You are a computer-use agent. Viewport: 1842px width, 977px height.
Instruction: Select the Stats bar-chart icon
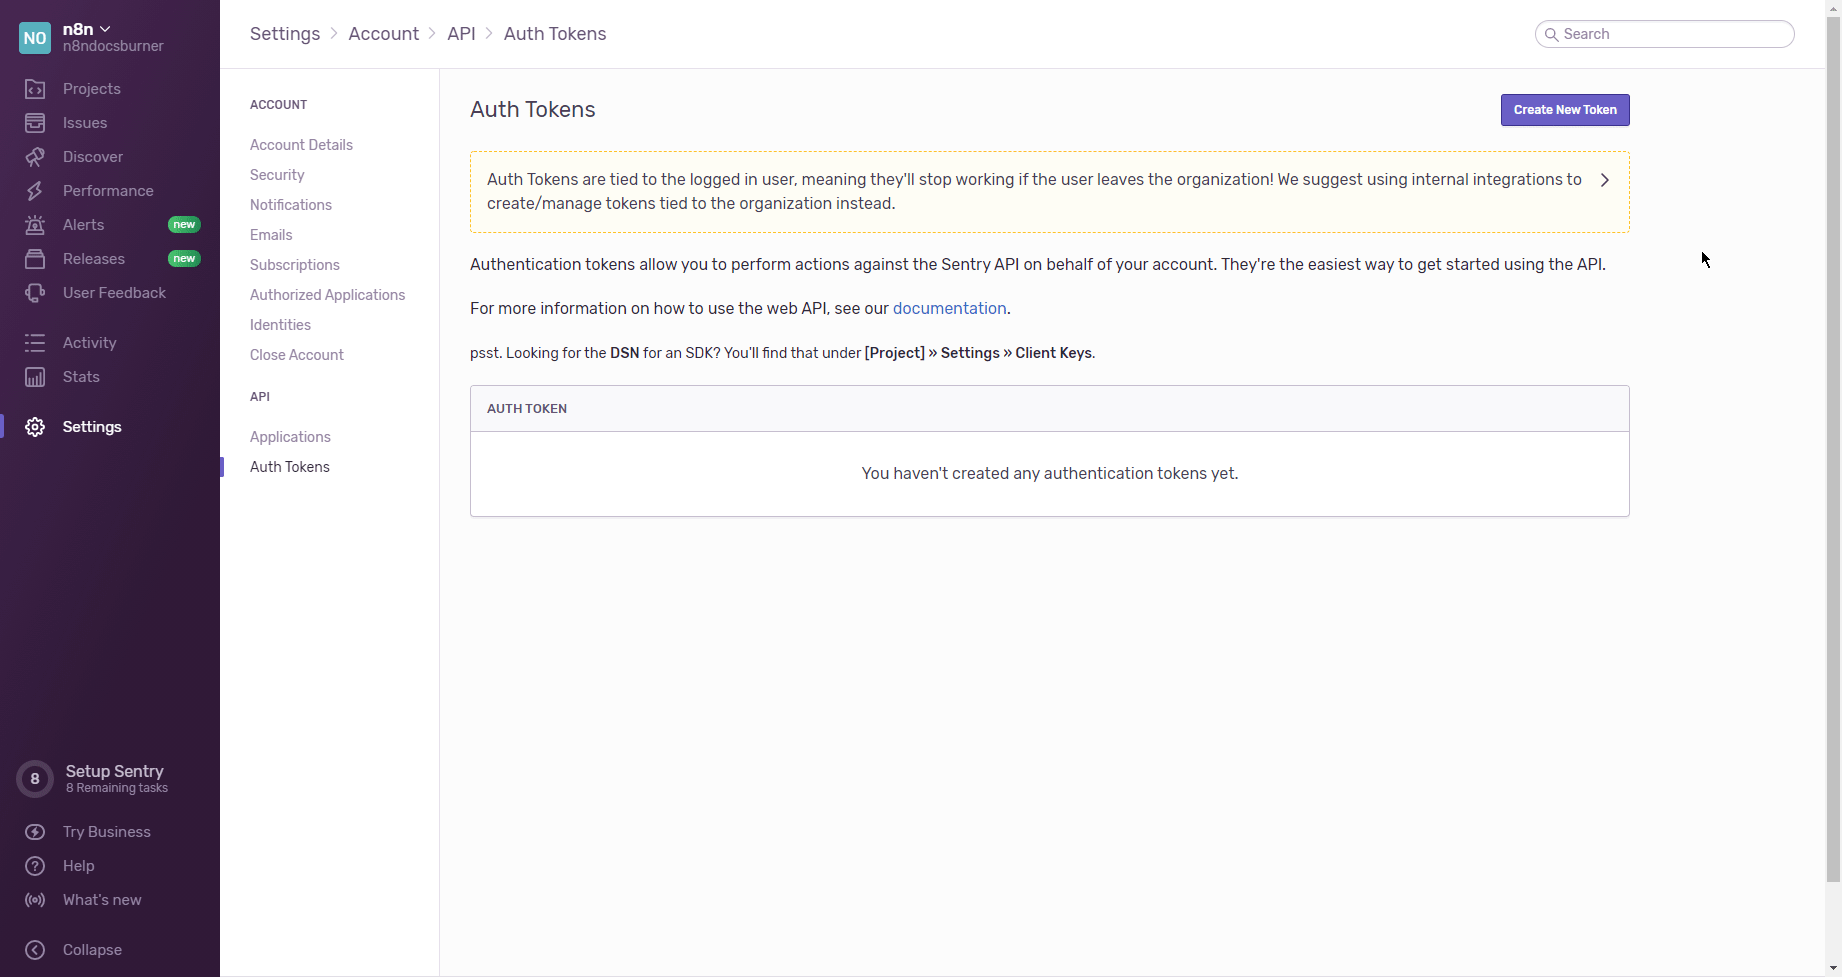[x=35, y=377]
